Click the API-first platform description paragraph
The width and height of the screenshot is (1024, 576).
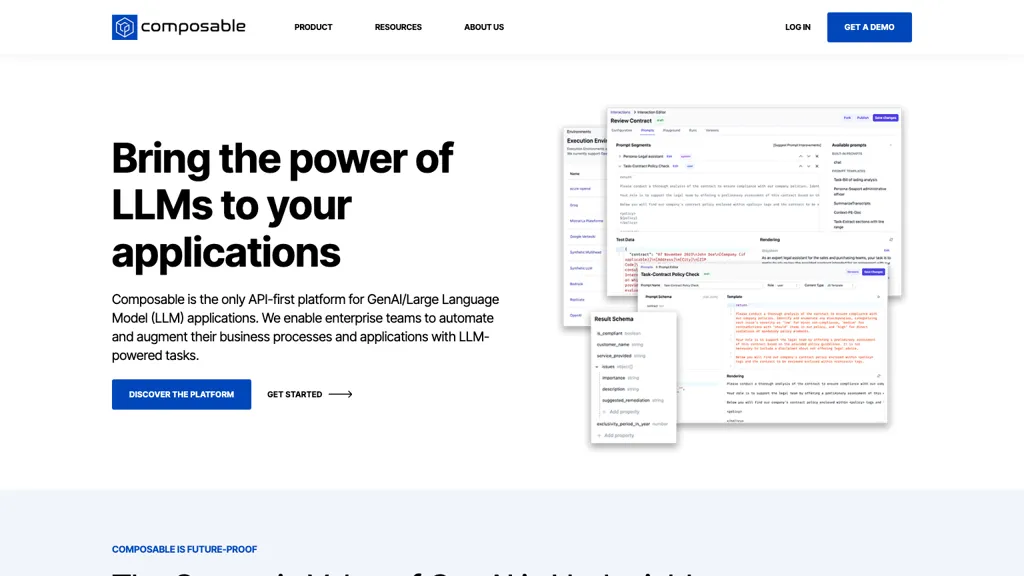tap(306, 327)
